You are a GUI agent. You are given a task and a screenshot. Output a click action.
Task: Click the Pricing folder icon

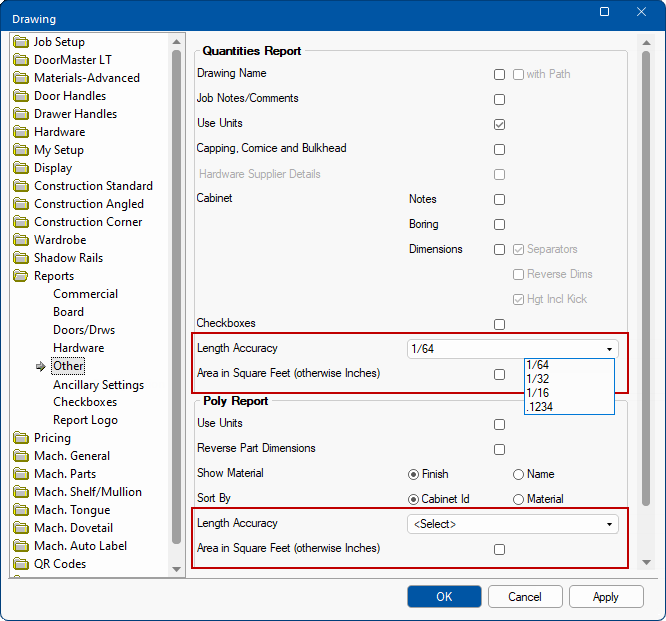(x=21, y=438)
